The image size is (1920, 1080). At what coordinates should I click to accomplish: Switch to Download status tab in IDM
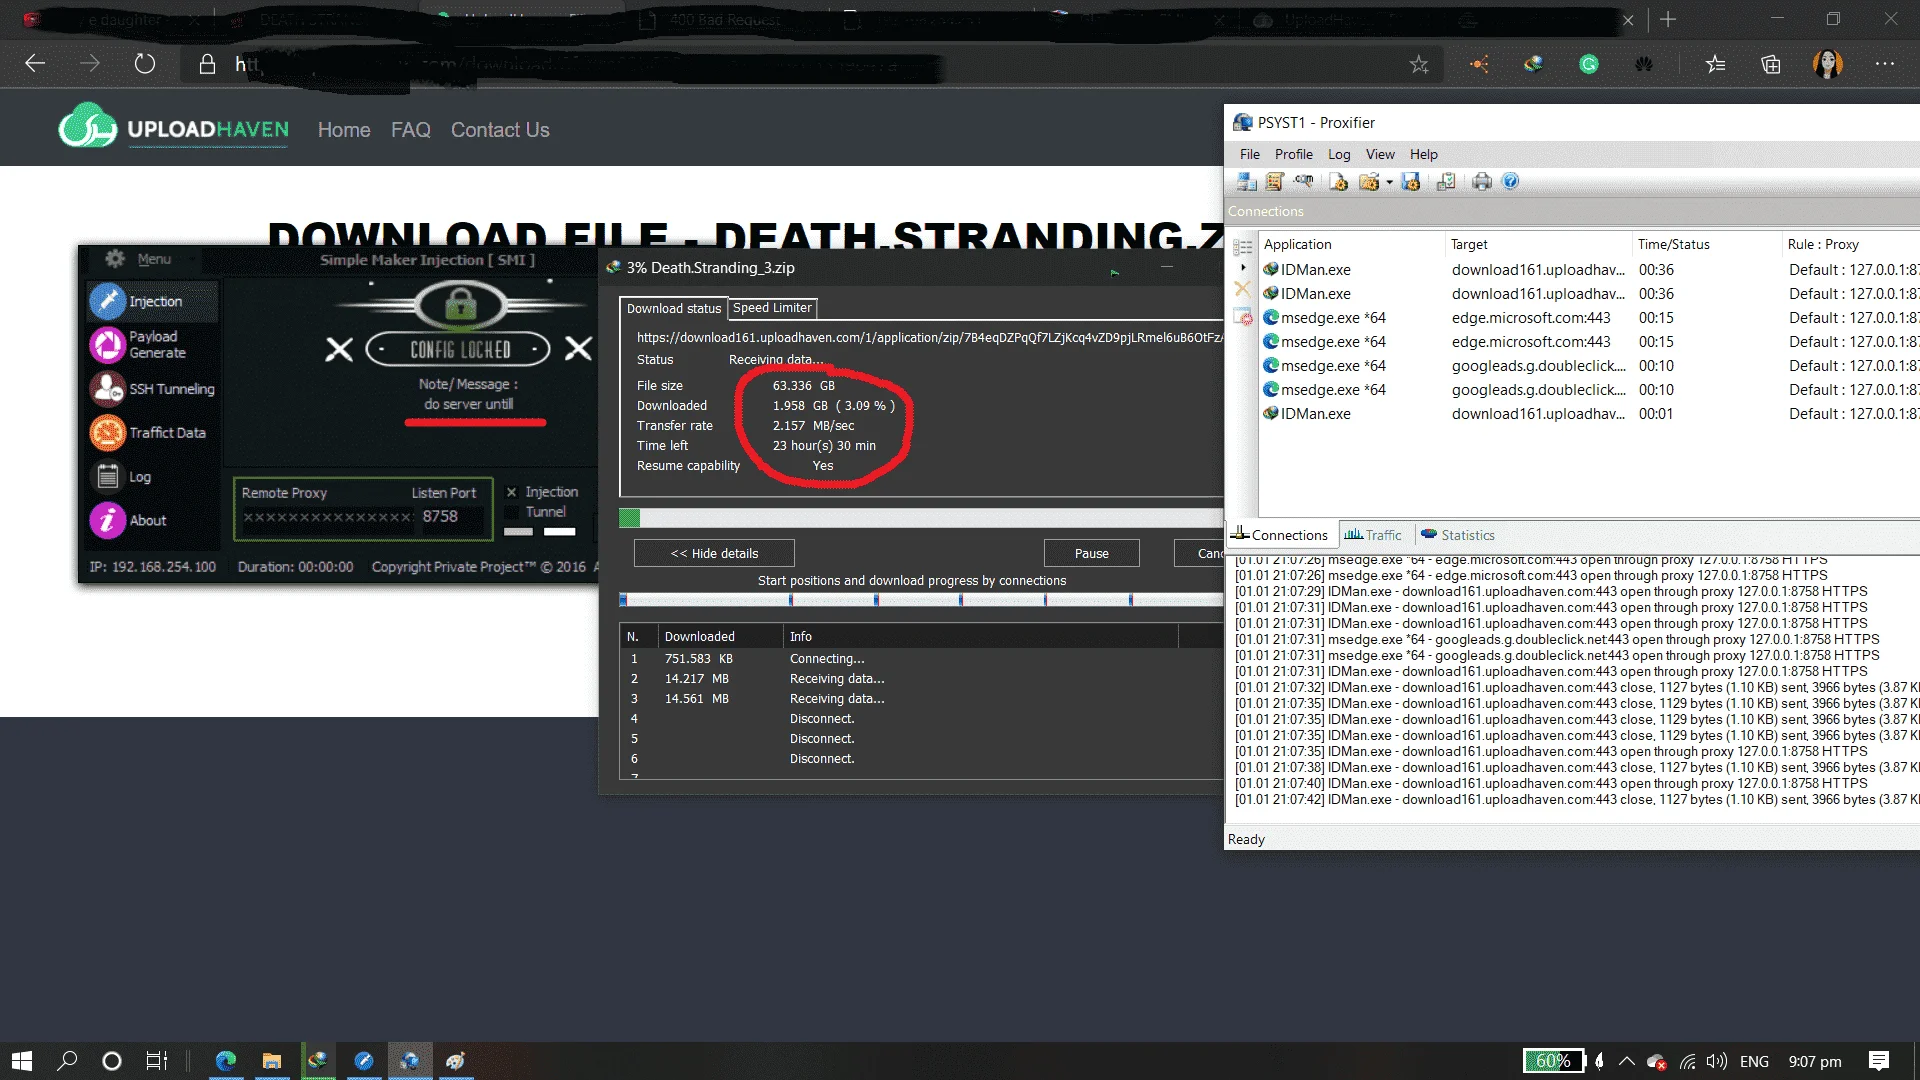coord(673,308)
